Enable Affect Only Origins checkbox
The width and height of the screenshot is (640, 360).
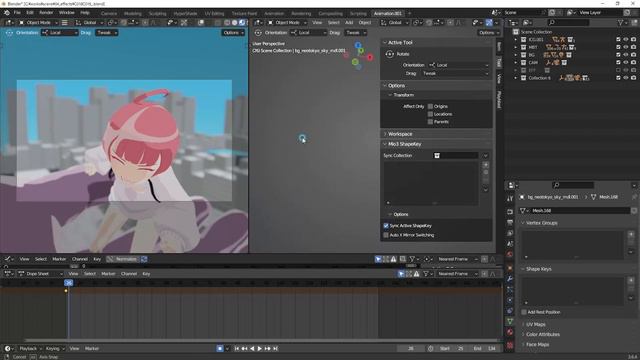click(x=430, y=106)
